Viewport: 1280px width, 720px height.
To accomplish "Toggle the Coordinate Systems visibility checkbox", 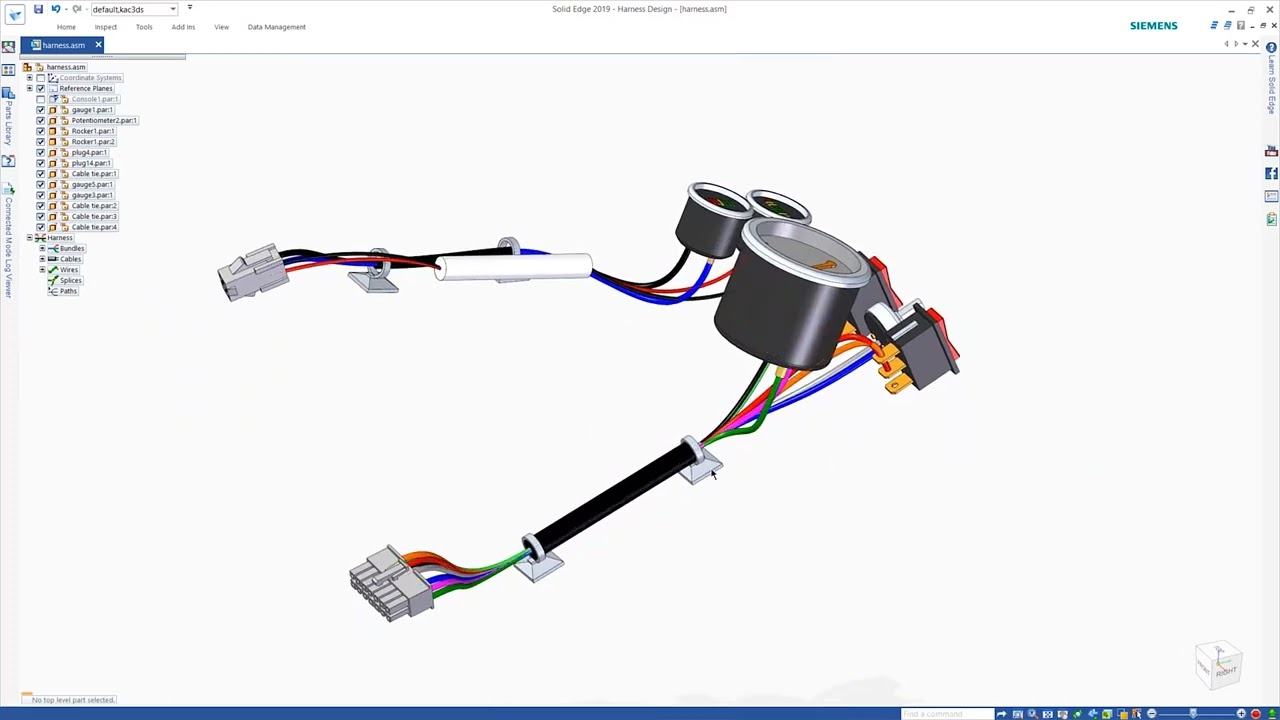I will coord(41,78).
